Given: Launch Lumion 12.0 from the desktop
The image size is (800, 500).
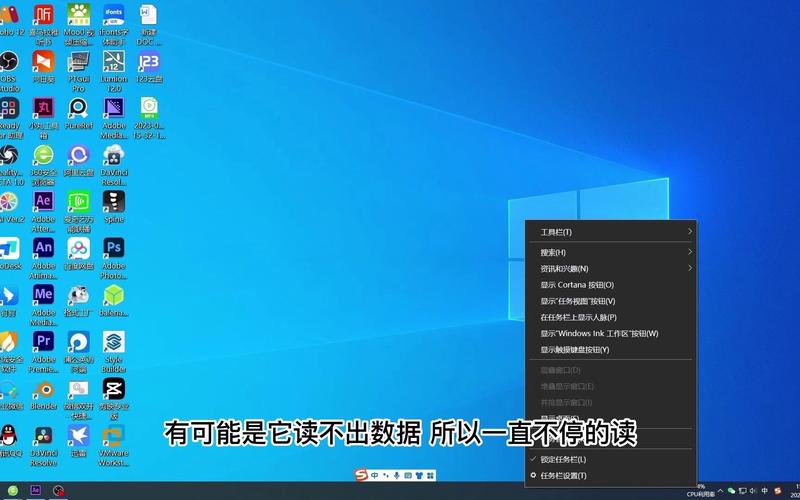Looking at the screenshot, I should pyautogui.click(x=113, y=70).
